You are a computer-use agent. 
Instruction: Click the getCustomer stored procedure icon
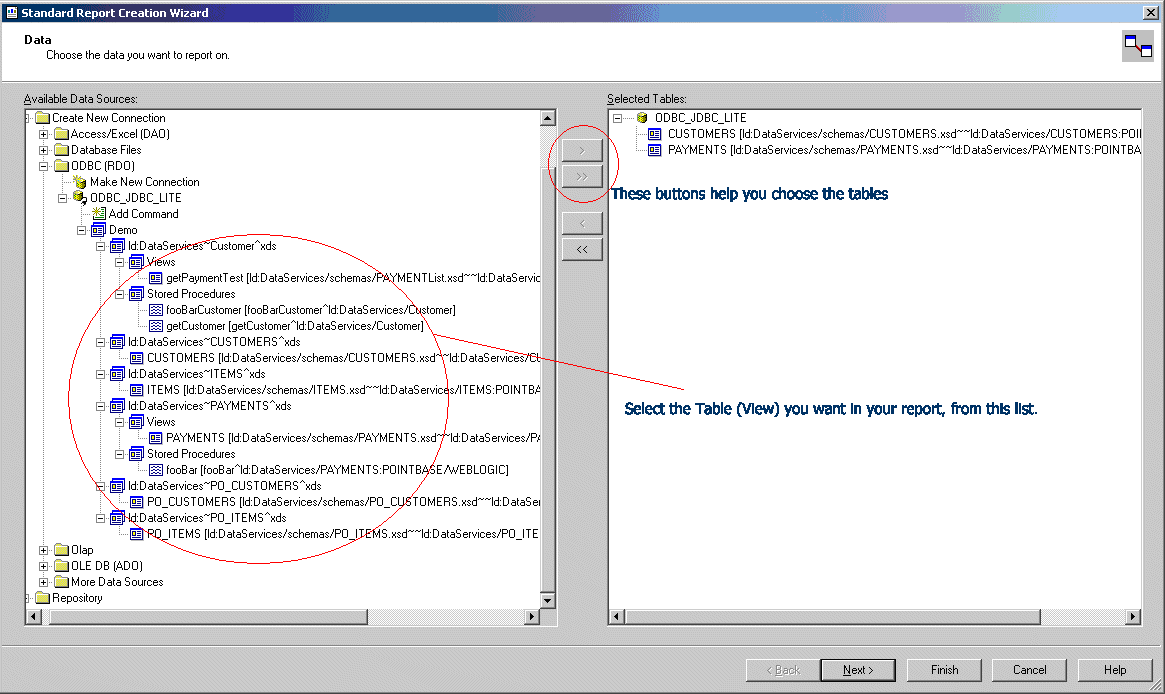pyautogui.click(x=156, y=326)
